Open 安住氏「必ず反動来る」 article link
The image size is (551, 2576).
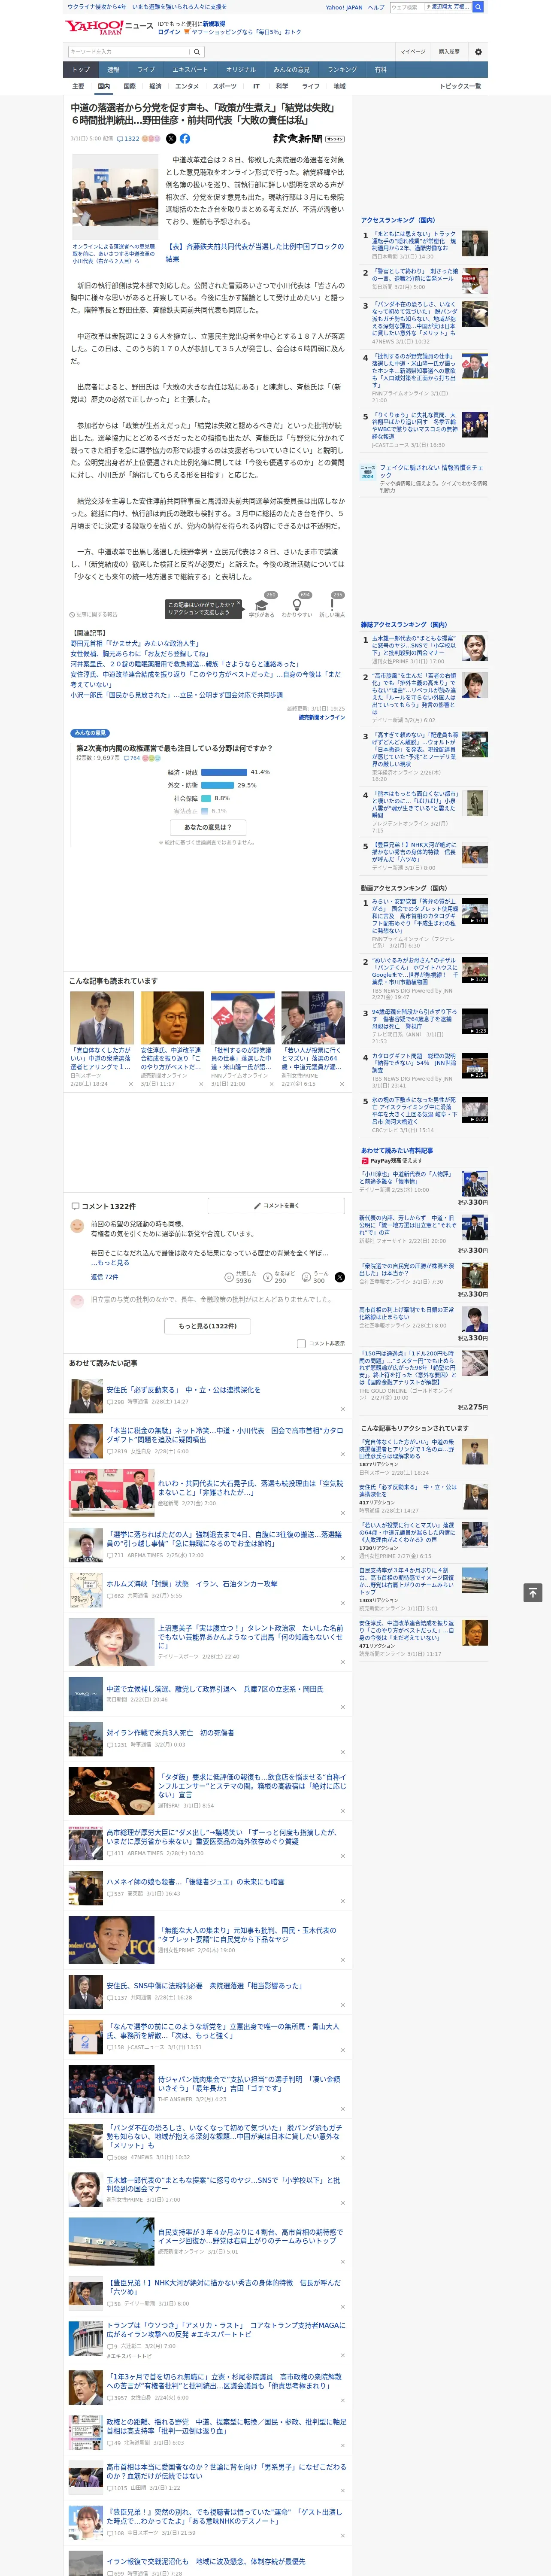183,1390
